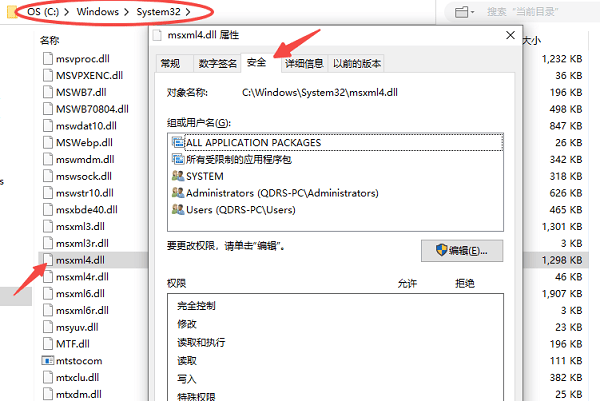Click the mswmdm.dll file icon

(x=48, y=160)
